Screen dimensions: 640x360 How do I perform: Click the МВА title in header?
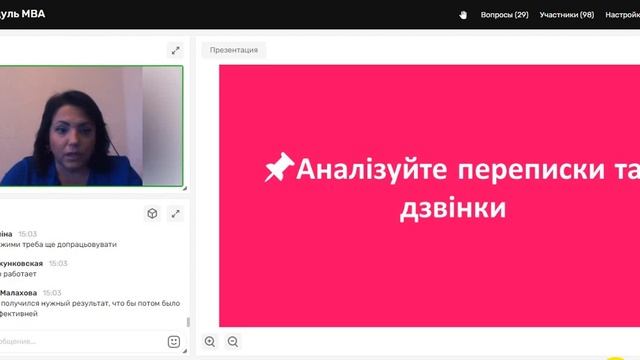tap(33, 14)
